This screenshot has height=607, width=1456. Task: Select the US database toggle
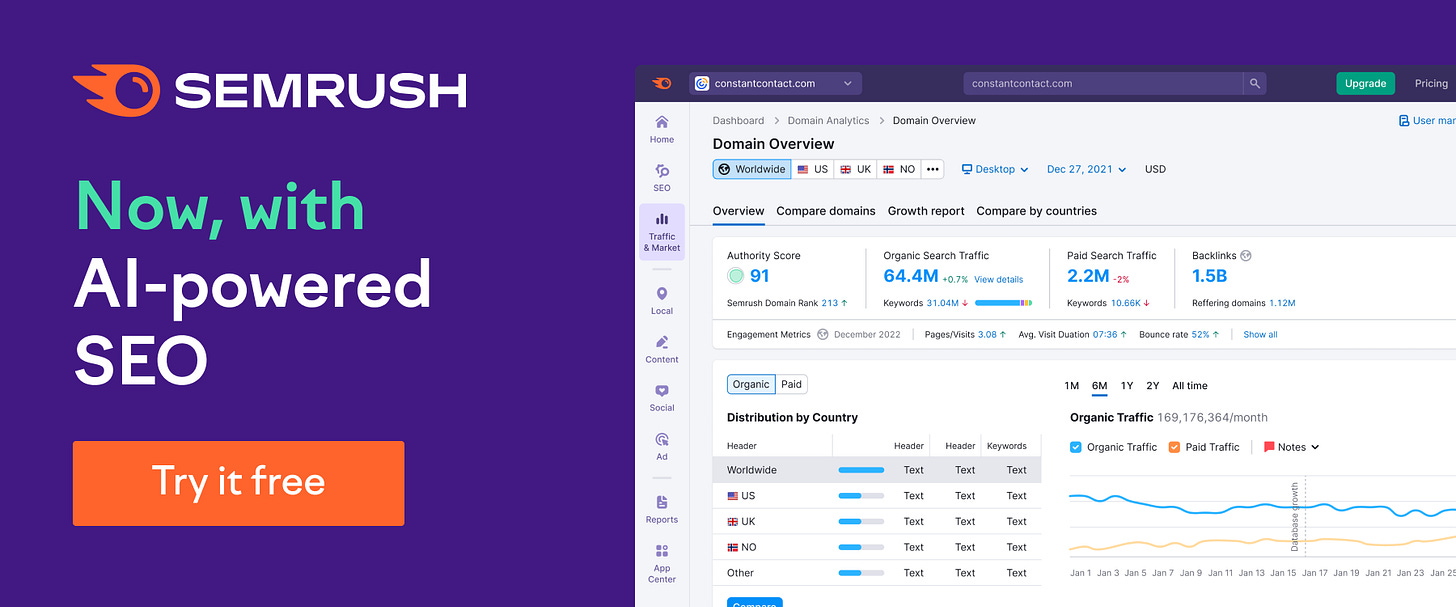point(813,169)
